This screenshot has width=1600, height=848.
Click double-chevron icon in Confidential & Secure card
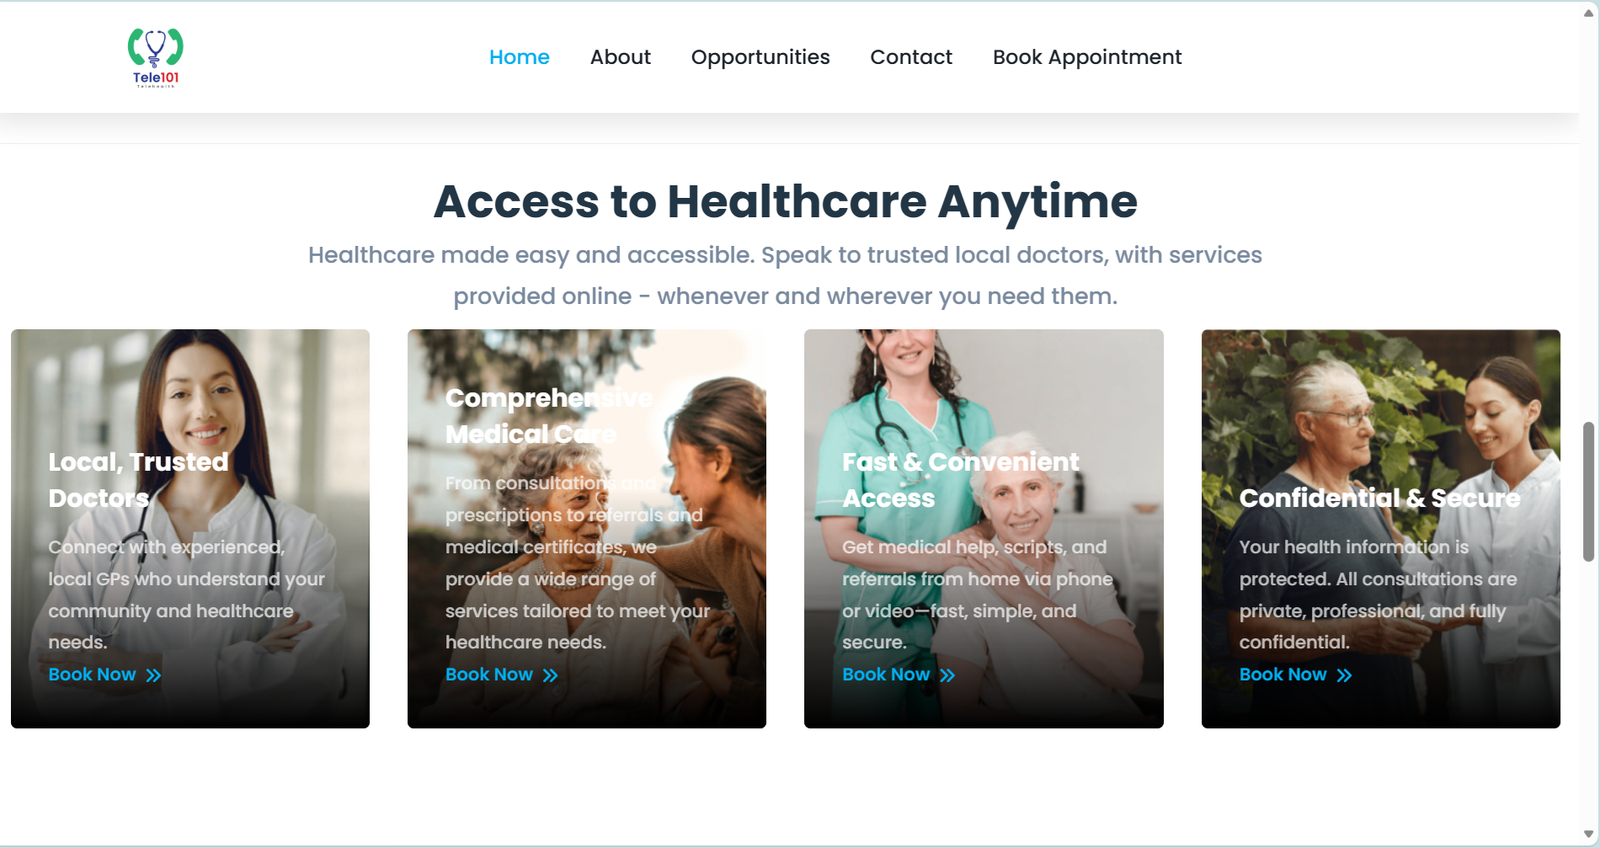[x=1344, y=676]
